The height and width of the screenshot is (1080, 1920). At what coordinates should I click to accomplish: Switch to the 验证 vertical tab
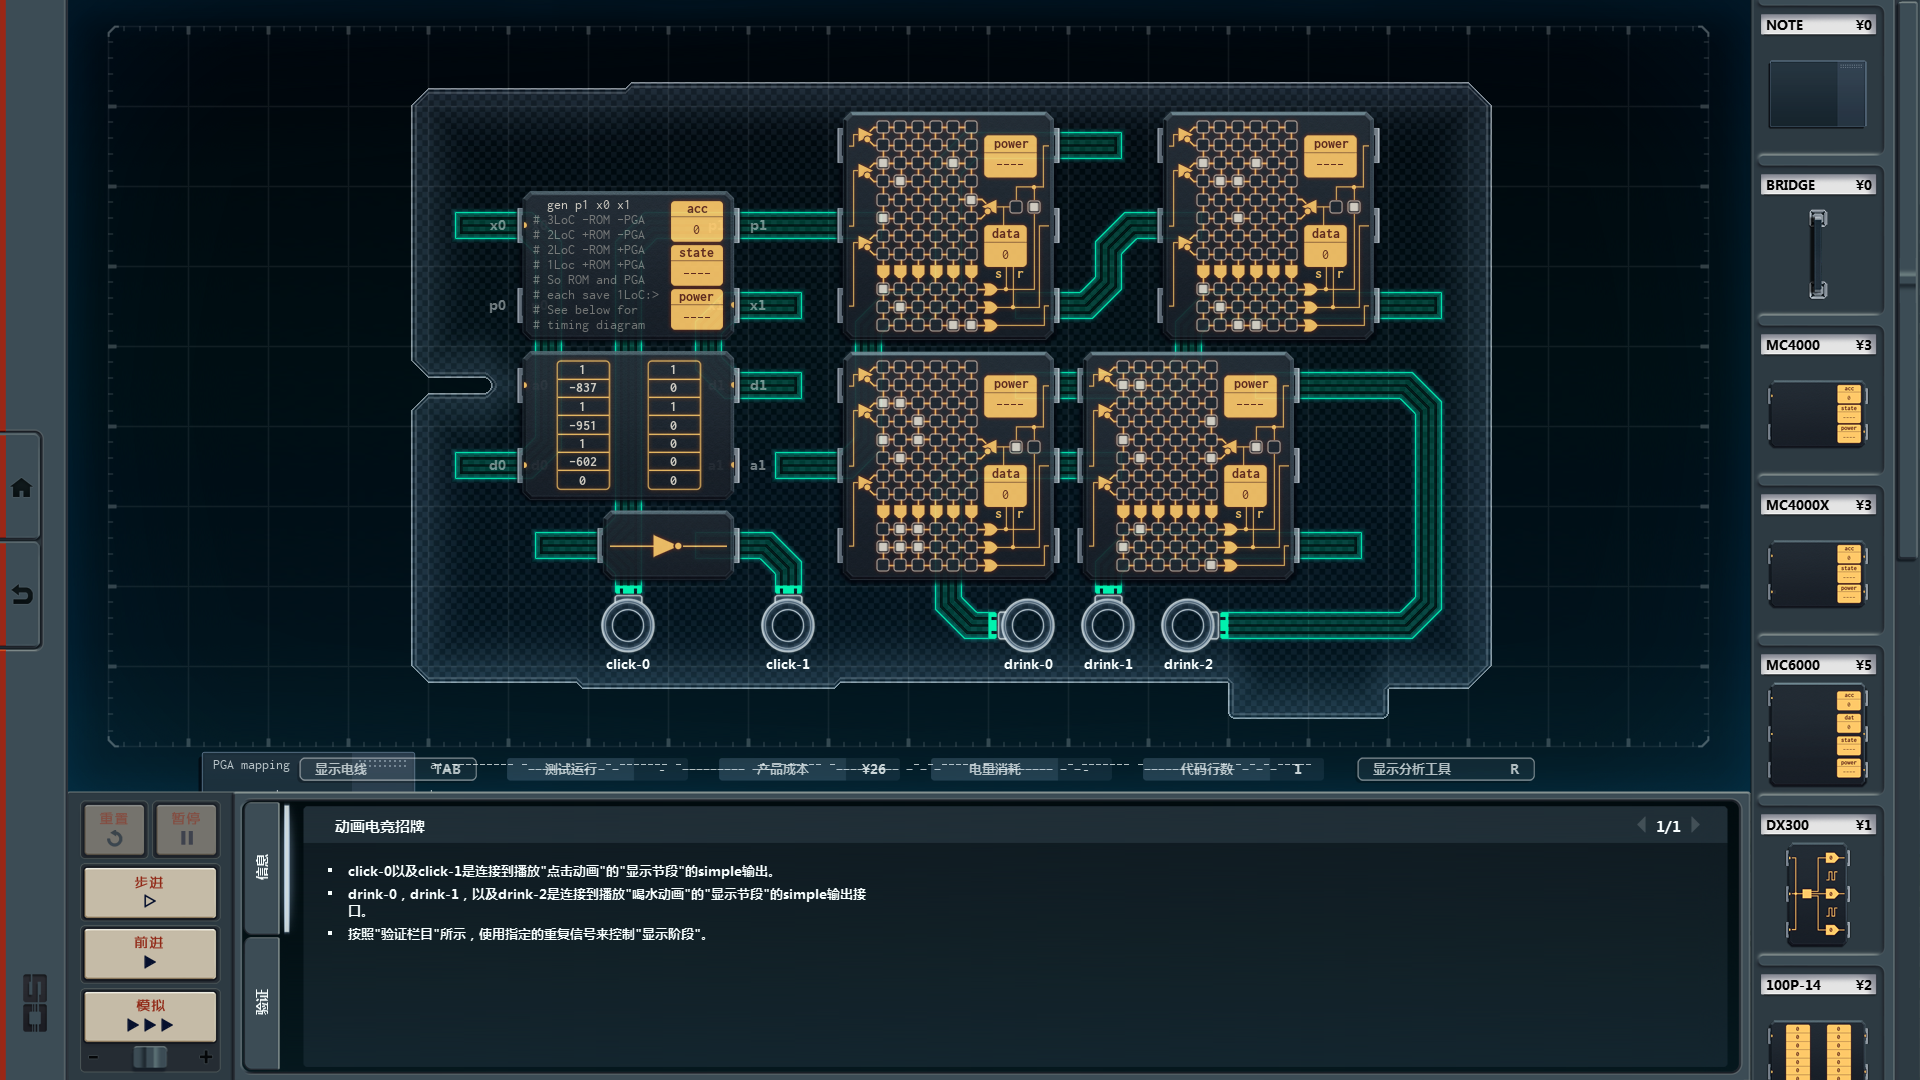pos(262,1002)
